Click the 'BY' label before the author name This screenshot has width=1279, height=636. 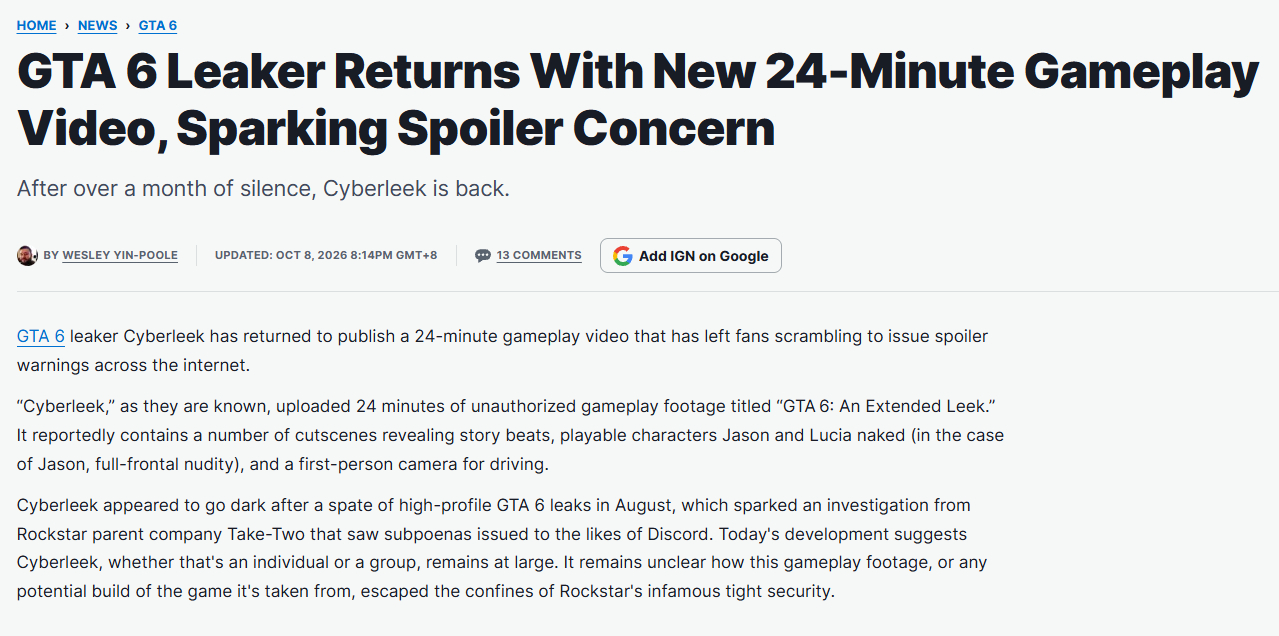pos(51,255)
